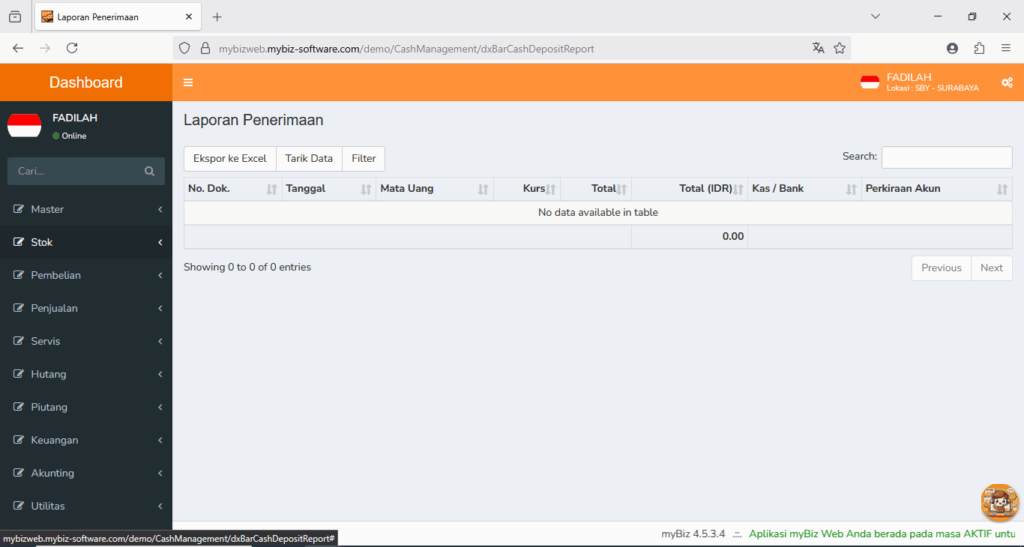Sort by Total column arrows
1024x547 pixels.
coord(622,189)
